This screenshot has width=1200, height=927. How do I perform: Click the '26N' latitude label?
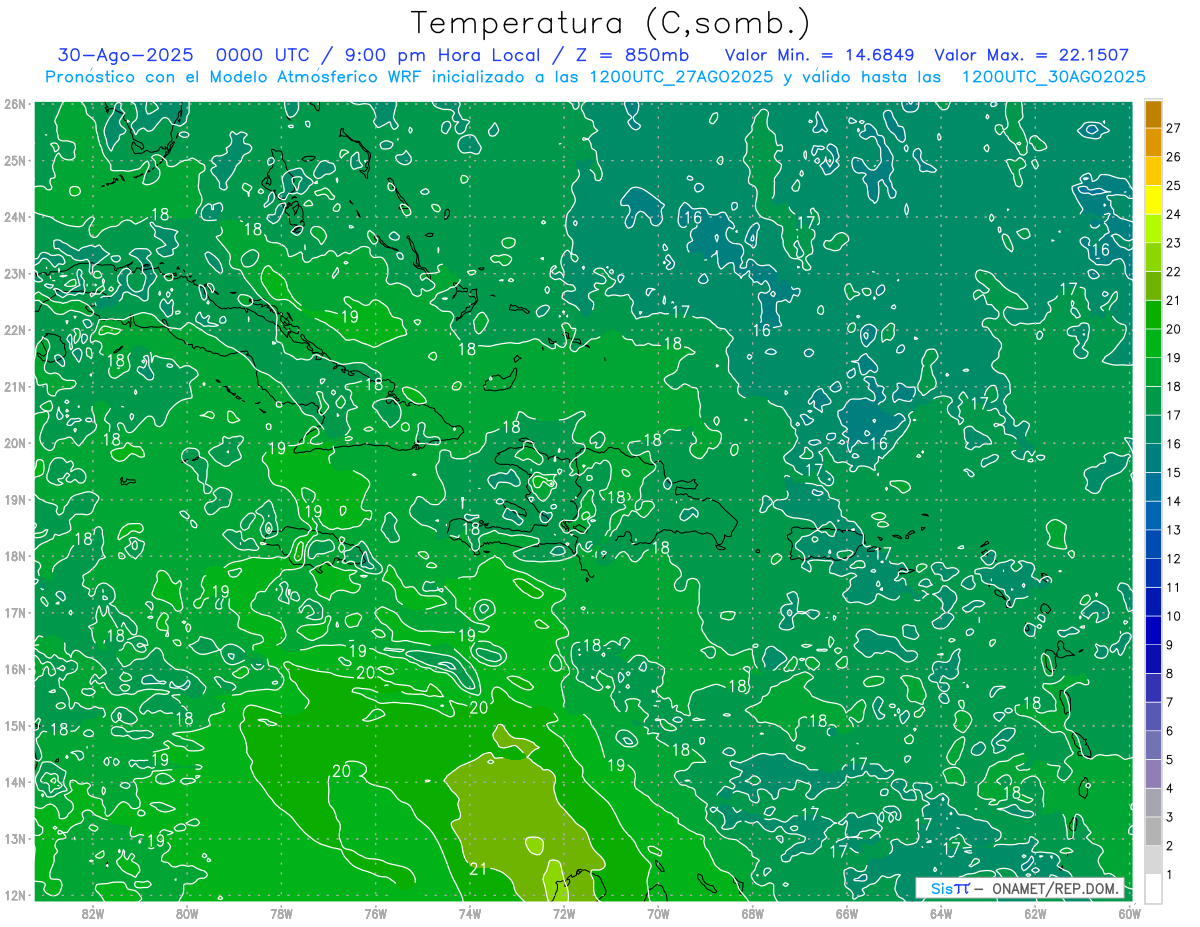15,104
